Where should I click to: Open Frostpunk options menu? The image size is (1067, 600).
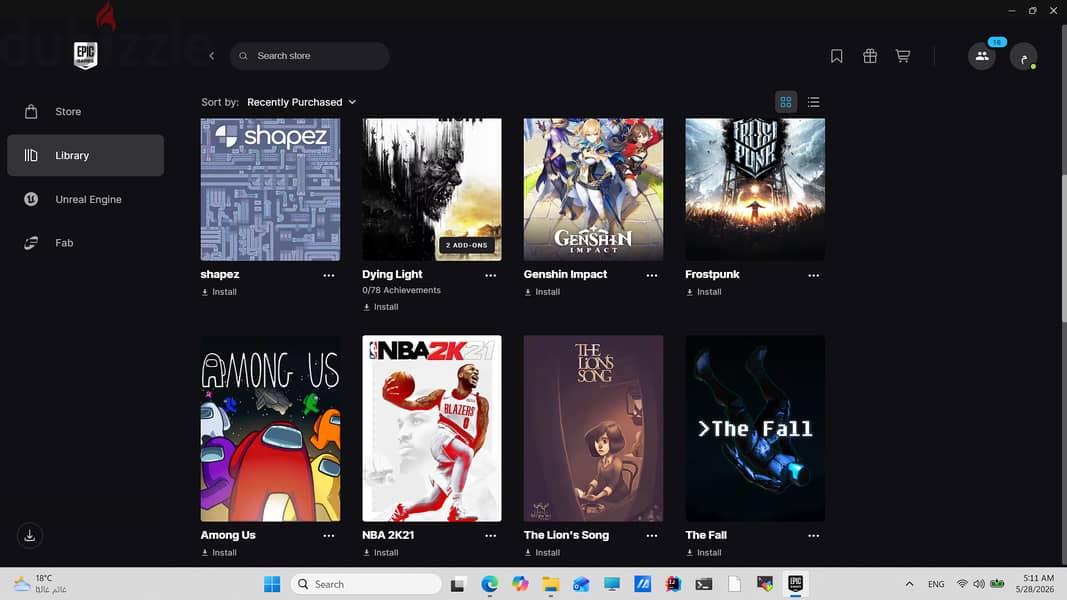tap(813, 276)
